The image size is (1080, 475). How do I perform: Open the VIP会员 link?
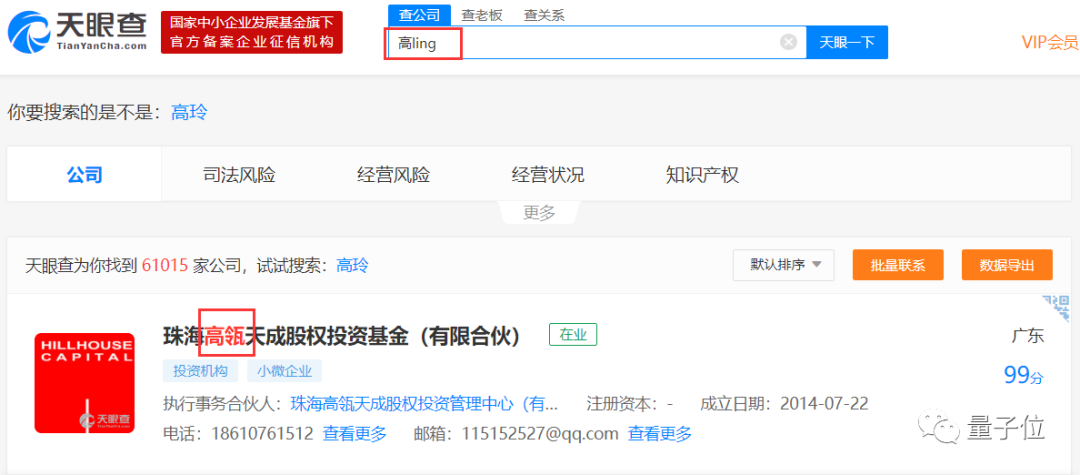(1050, 42)
